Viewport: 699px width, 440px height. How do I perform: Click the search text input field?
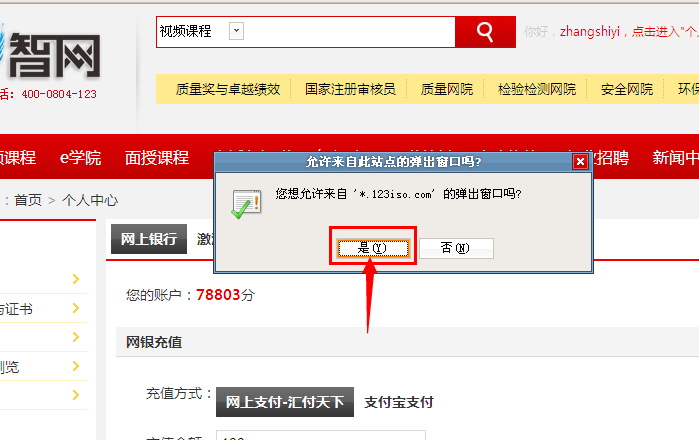tap(349, 32)
